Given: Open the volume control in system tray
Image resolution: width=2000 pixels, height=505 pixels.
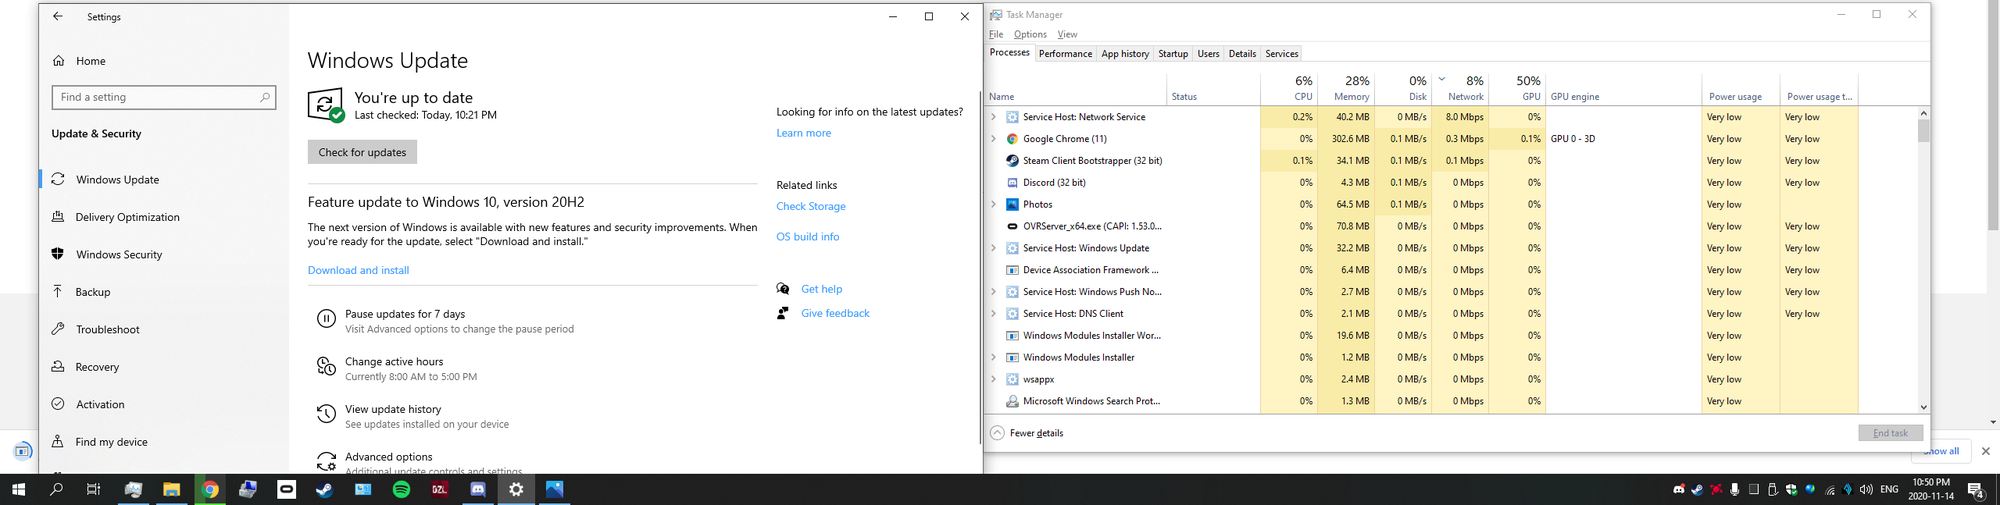Looking at the screenshot, I should point(1866,490).
